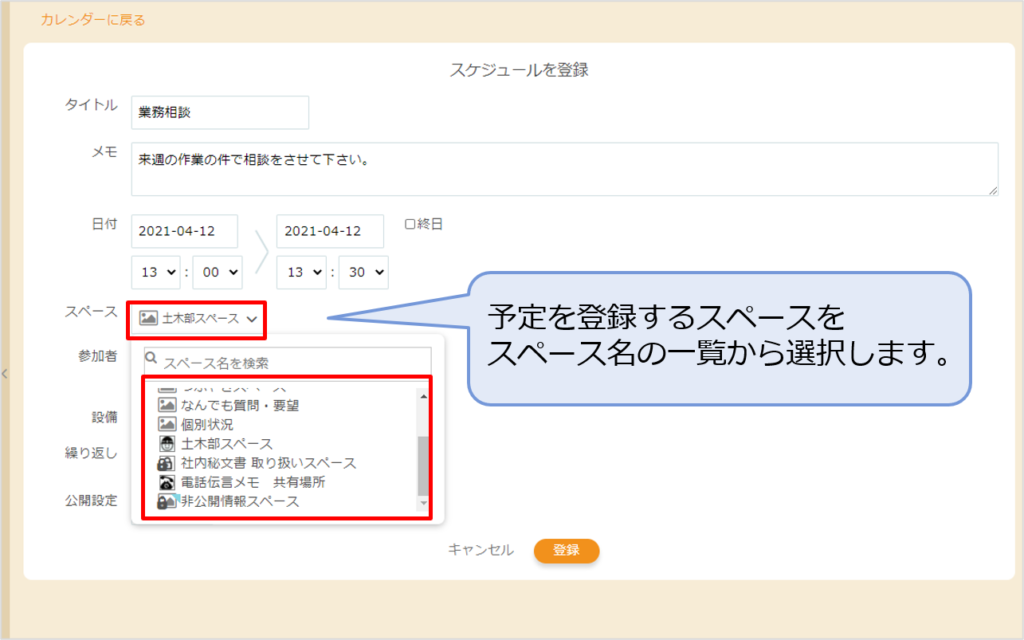Click the image icon in スペース selector
Viewport: 1024px width, 640px height.
(148, 318)
